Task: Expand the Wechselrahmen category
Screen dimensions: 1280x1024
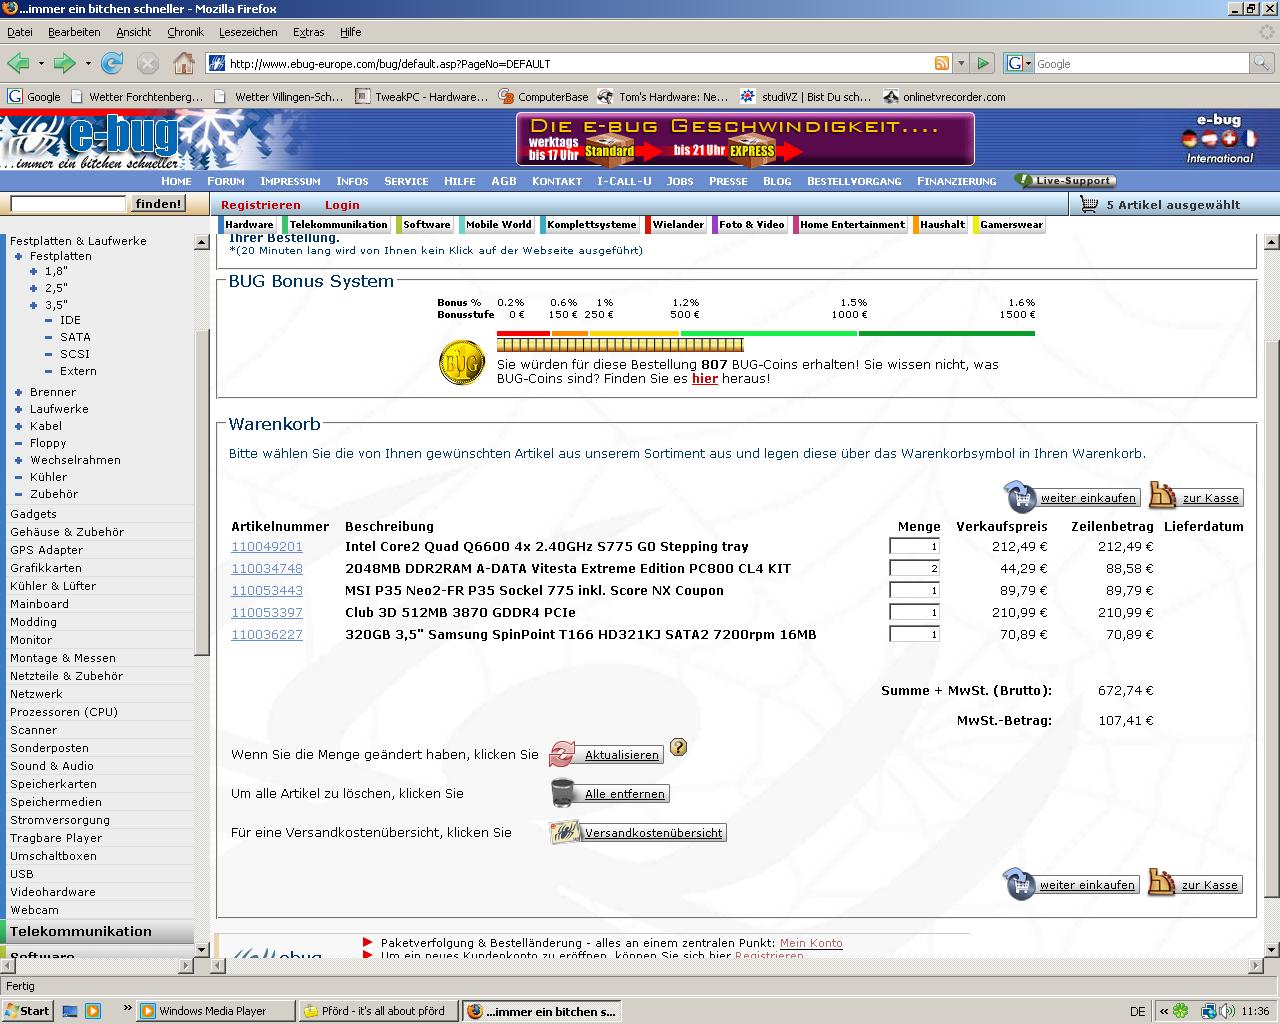Action: 18,461
